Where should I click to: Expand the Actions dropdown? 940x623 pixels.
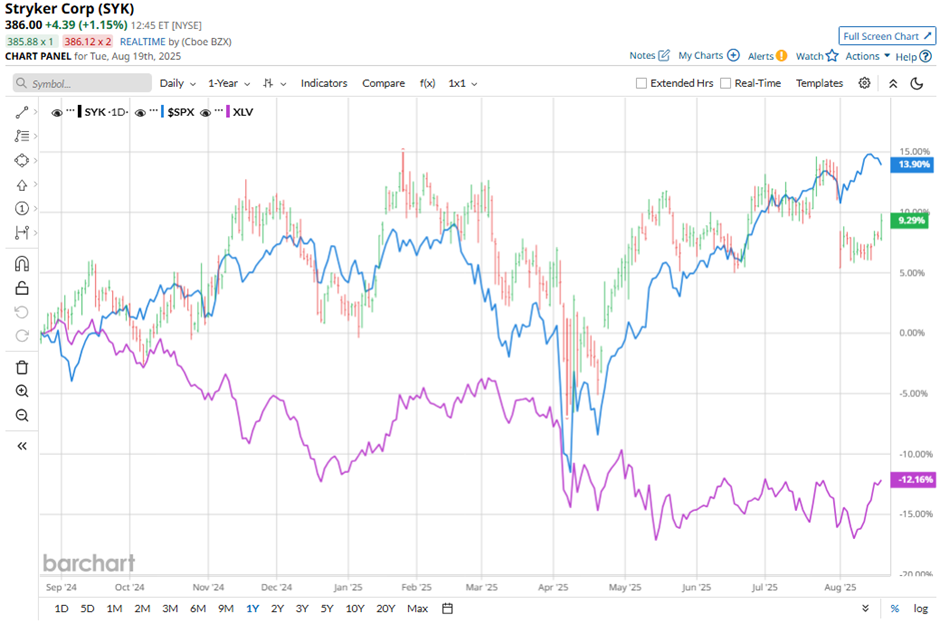click(867, 56)
